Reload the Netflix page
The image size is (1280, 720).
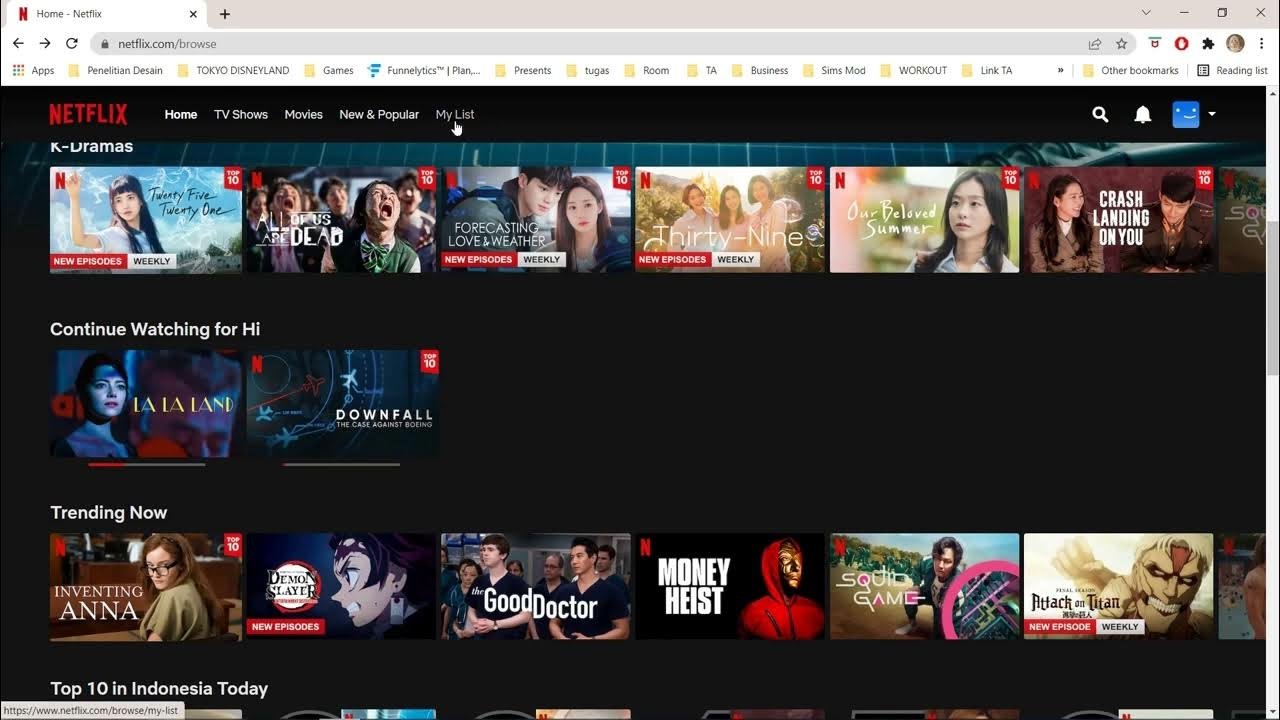click(72, 43)
